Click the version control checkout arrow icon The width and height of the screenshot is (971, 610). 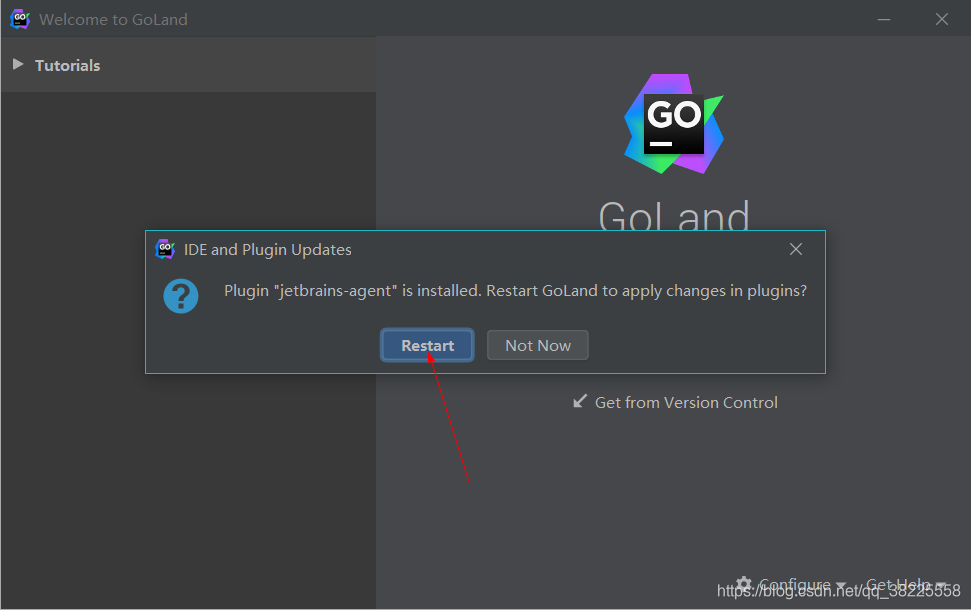pos(580,401)
